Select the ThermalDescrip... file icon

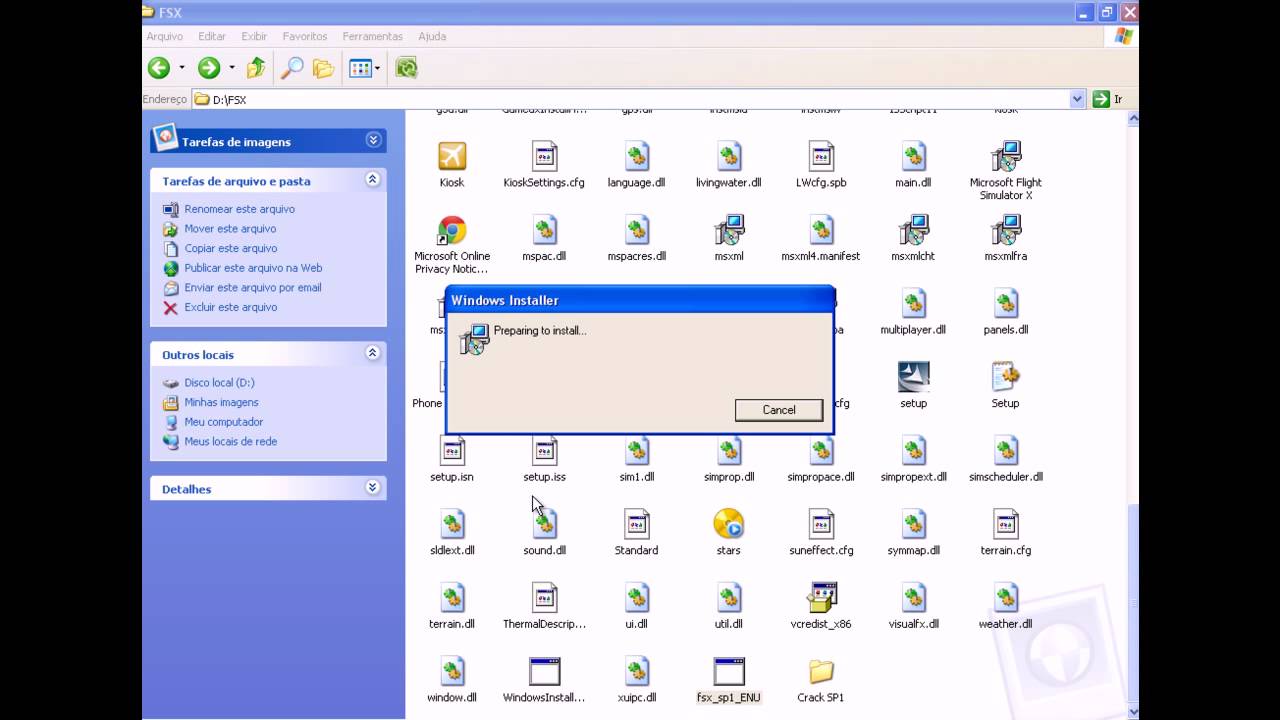tap(544, 597)
